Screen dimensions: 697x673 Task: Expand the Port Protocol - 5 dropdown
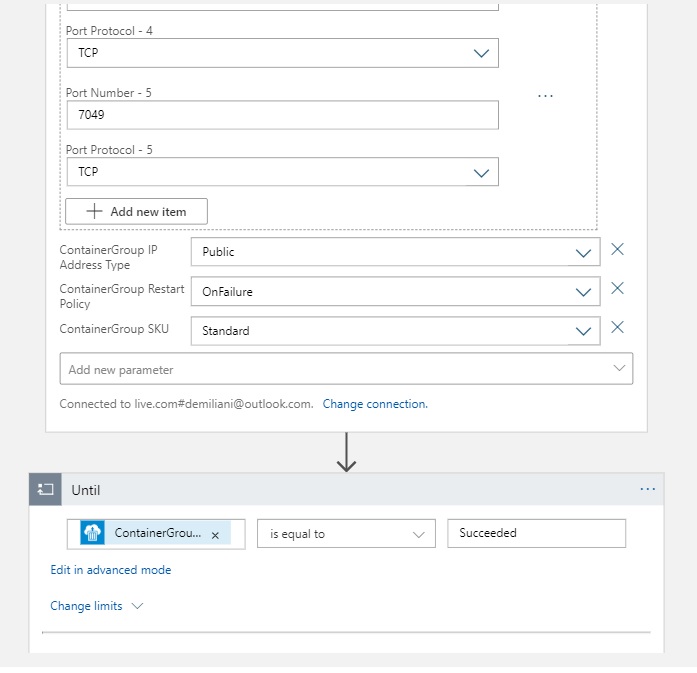[481, 172]
